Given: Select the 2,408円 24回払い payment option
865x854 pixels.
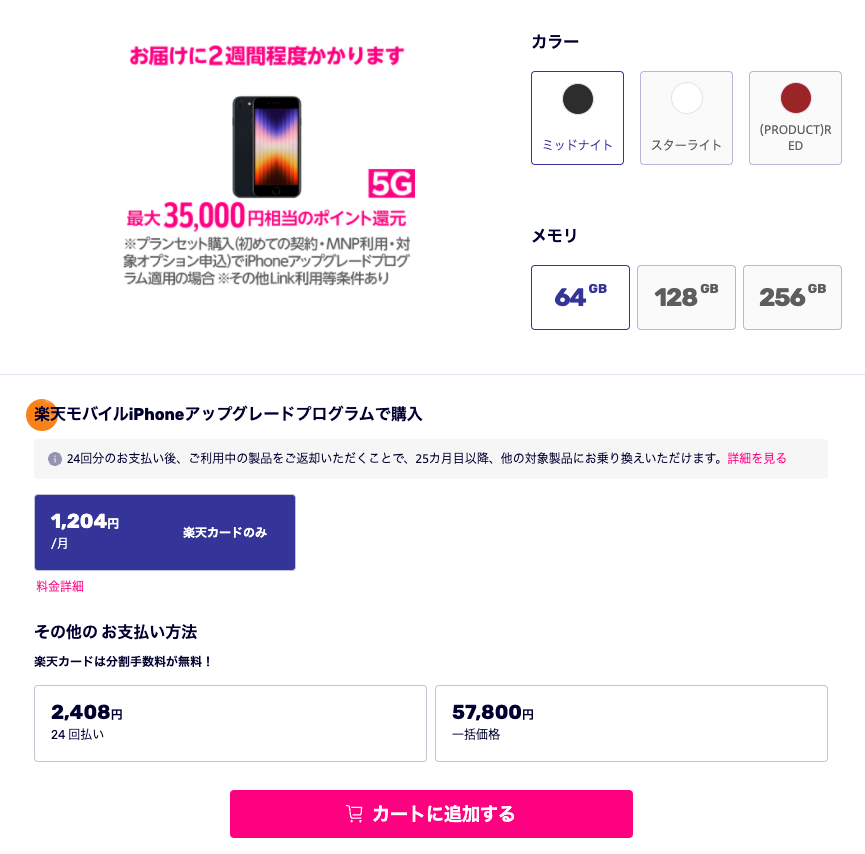Looking at the screenshot, I should tap(230, 723).
